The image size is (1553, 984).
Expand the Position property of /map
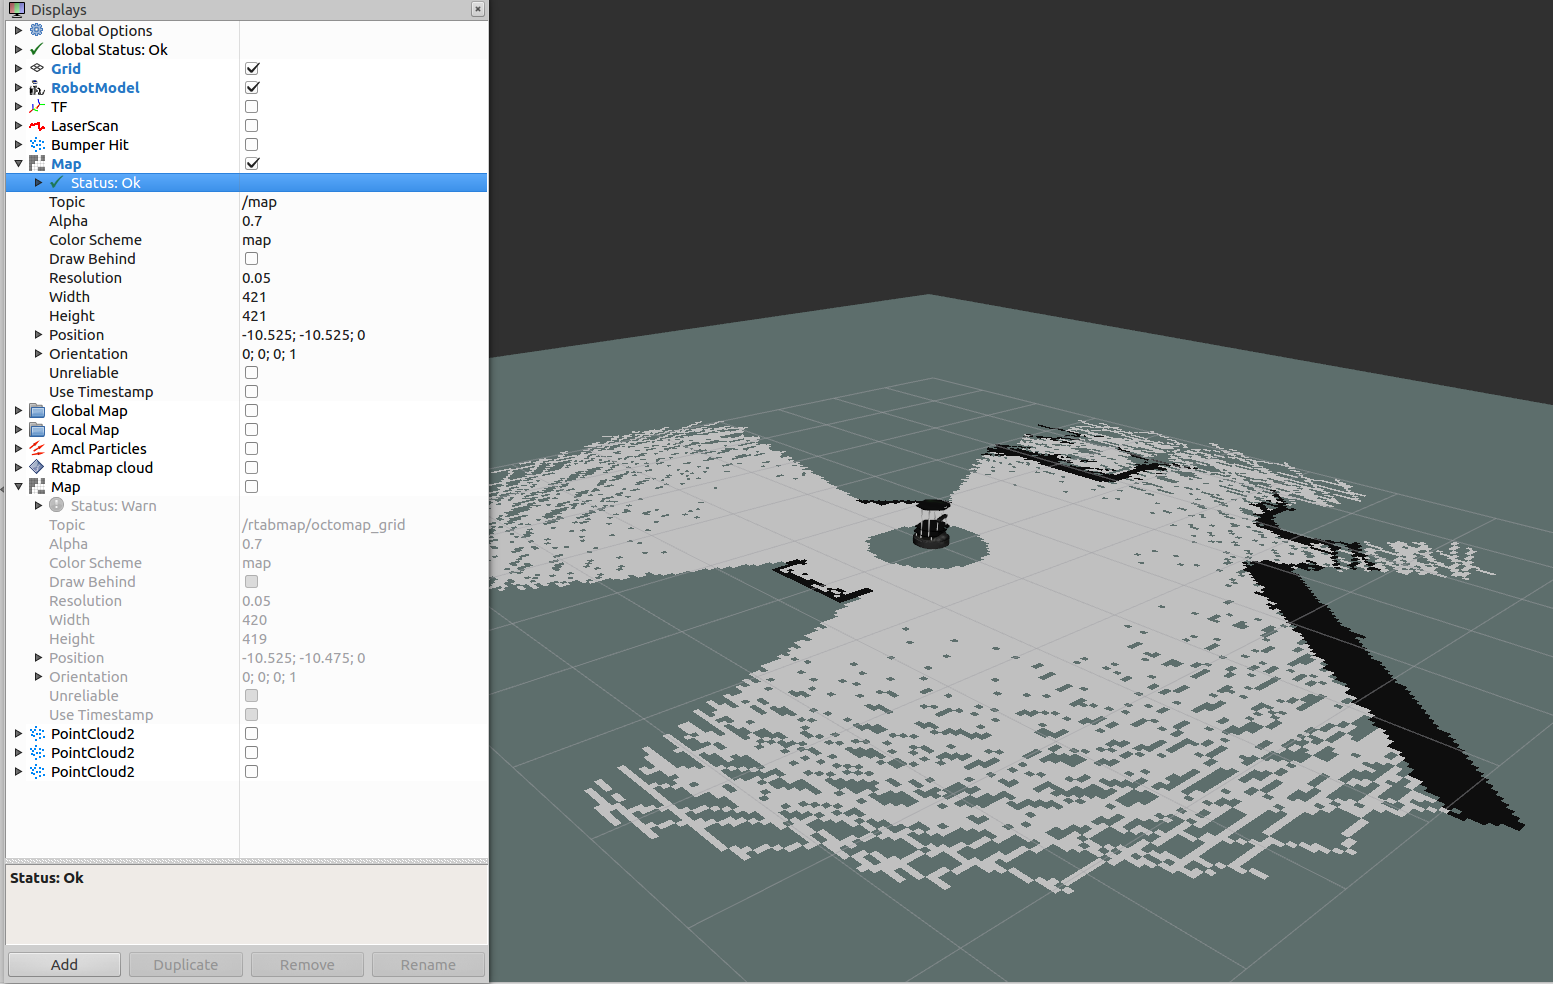[x=36, y=334]
